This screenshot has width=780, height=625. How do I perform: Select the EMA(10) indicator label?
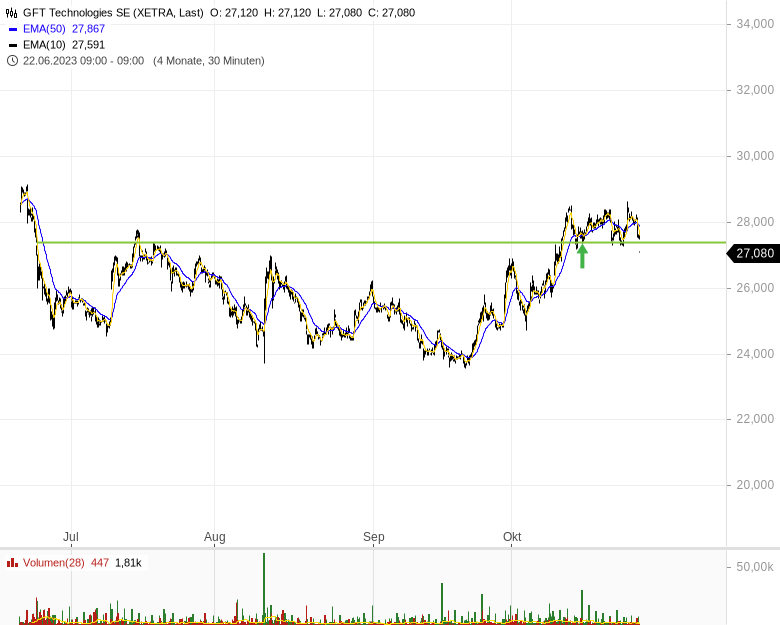(44, 45)
